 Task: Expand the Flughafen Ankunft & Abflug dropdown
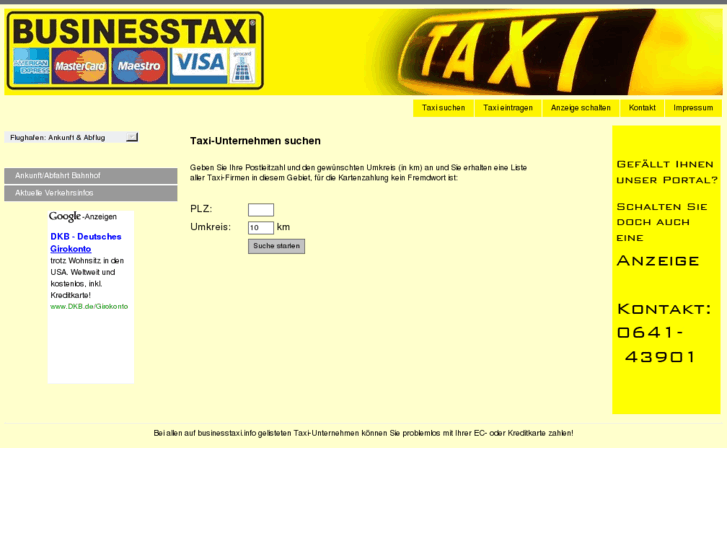71,137
